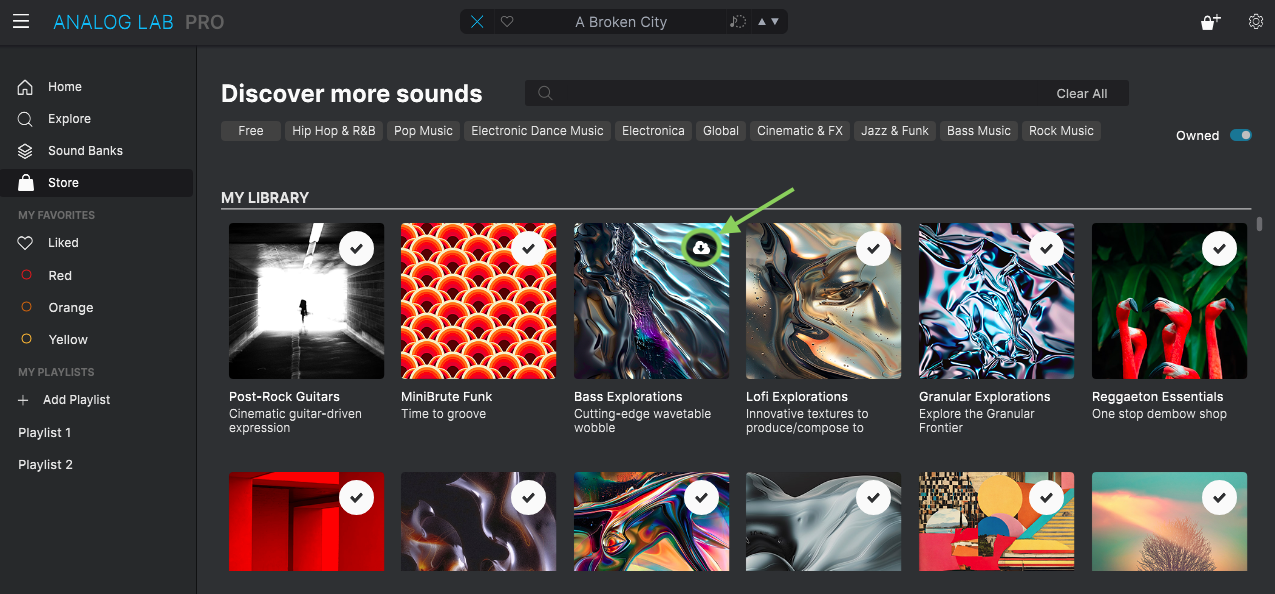The image size is (1275, 594).
Task: Open Lofi Explorations artwork thumbnail
Action: 823,301
